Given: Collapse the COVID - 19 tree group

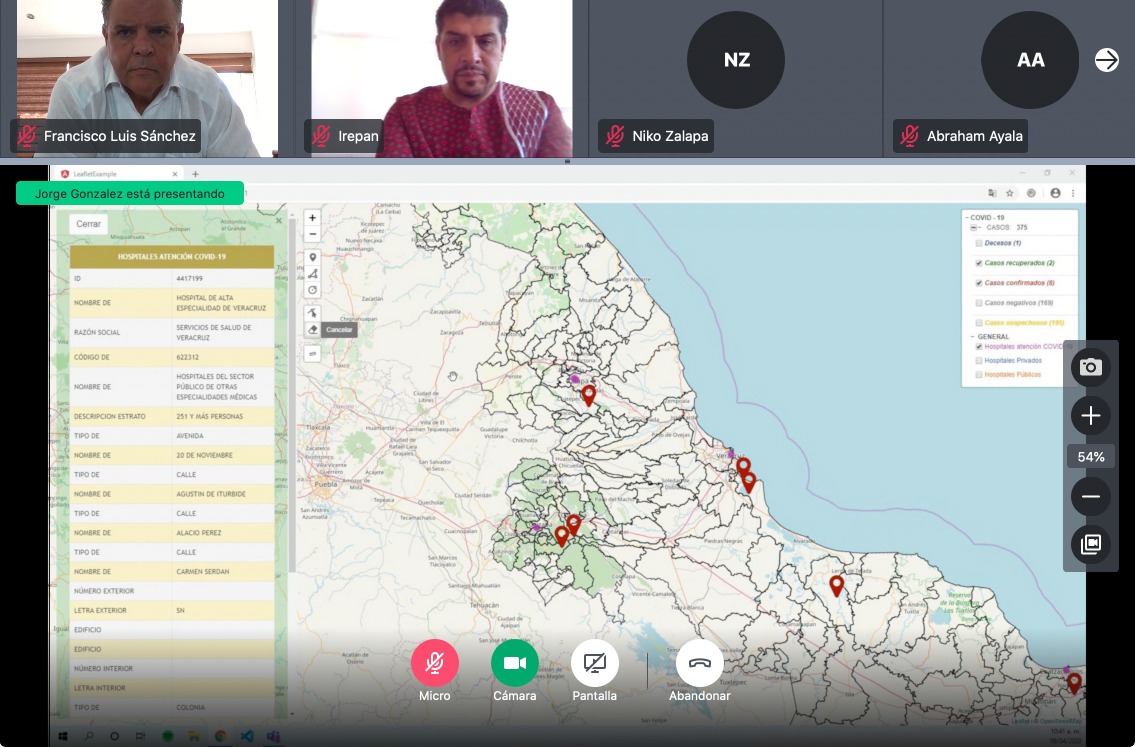Looking at the screenshot, I should point(966,217).
